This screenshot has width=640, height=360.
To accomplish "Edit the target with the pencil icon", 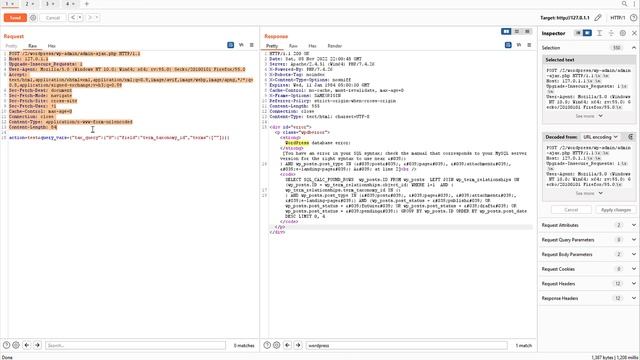I will (x=598, y=18).
